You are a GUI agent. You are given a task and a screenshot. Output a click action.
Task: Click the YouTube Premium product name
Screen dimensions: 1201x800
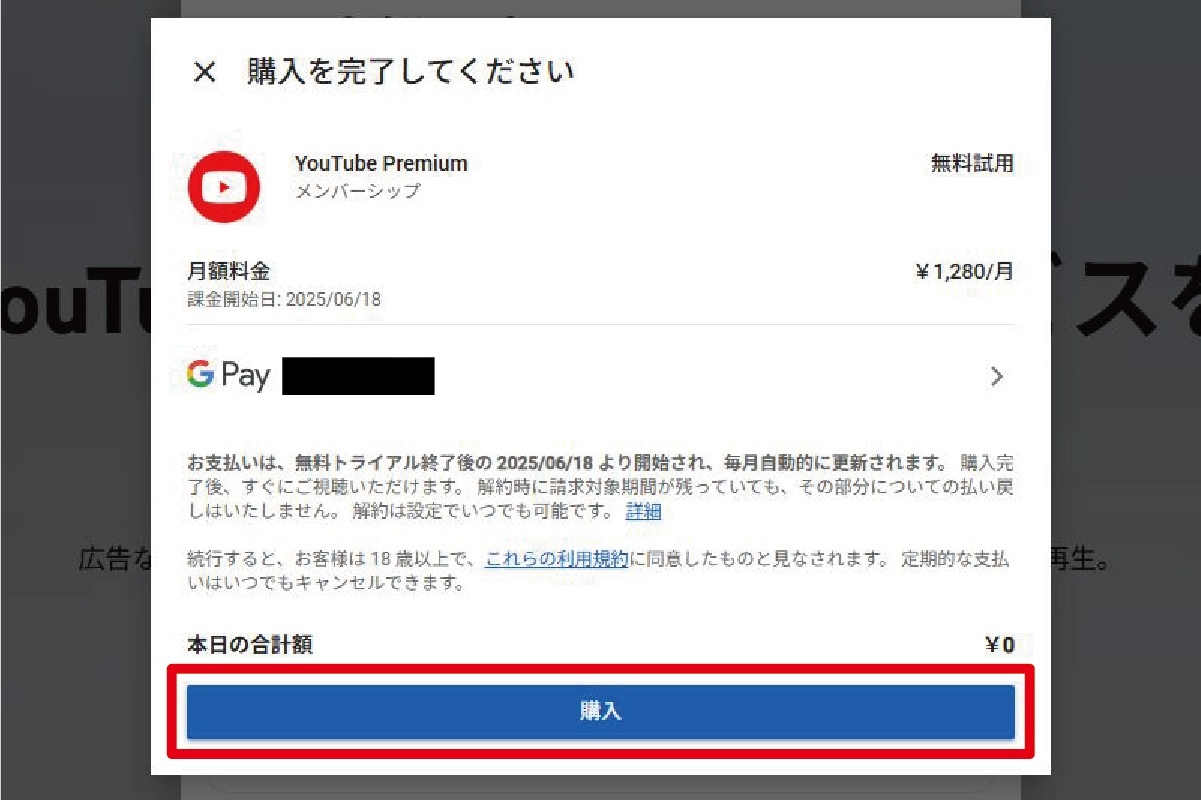[381, 164]
